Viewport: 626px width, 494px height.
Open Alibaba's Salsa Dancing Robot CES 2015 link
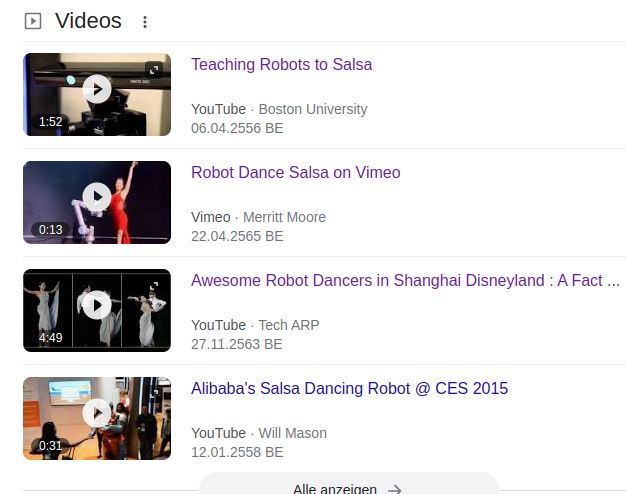point(349,388)
